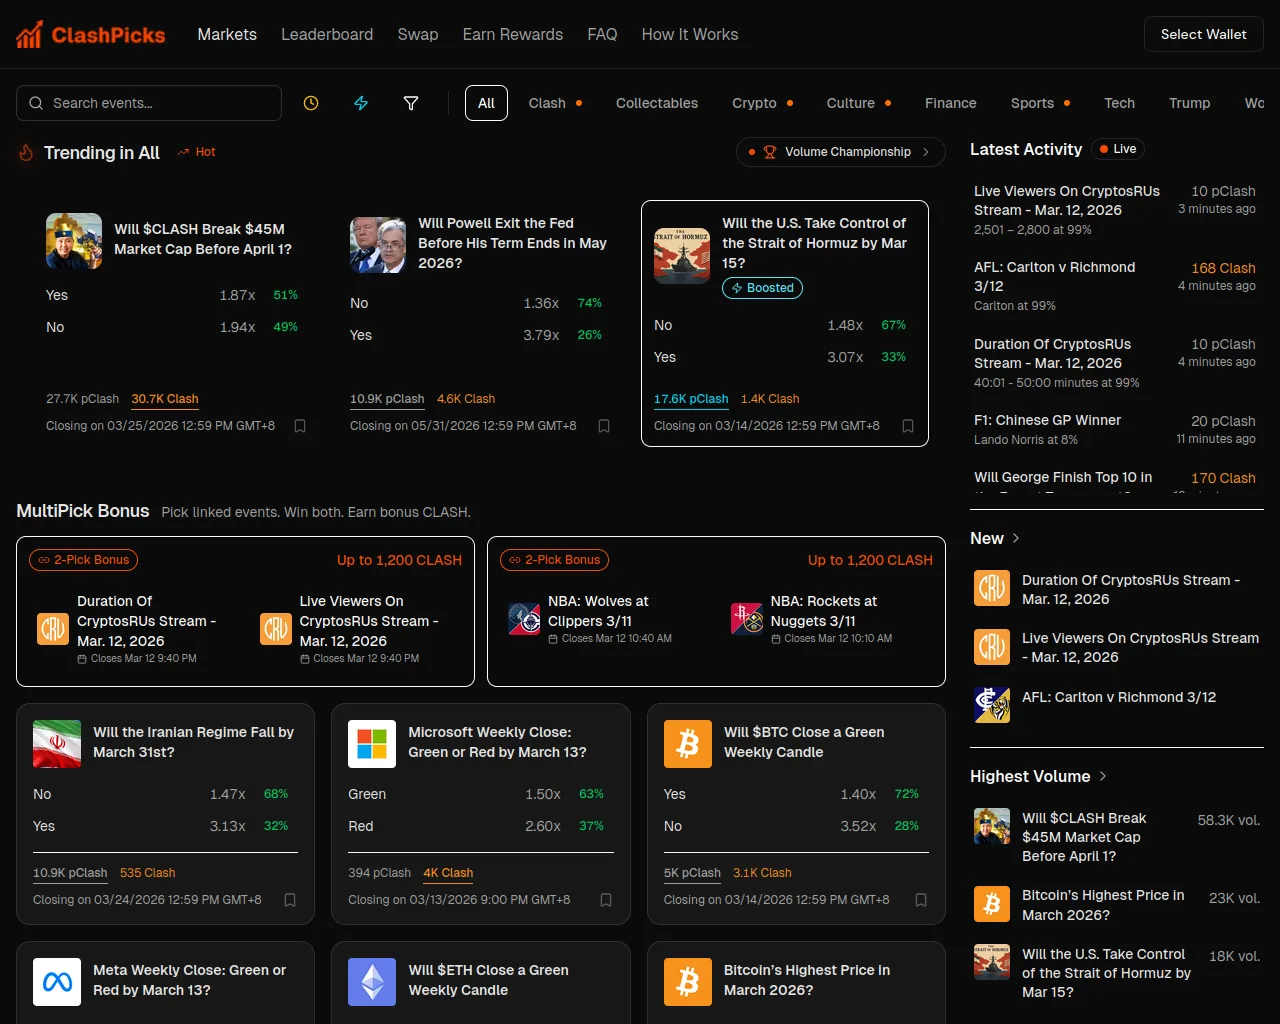Go to the Swap page

click(418, 34)
